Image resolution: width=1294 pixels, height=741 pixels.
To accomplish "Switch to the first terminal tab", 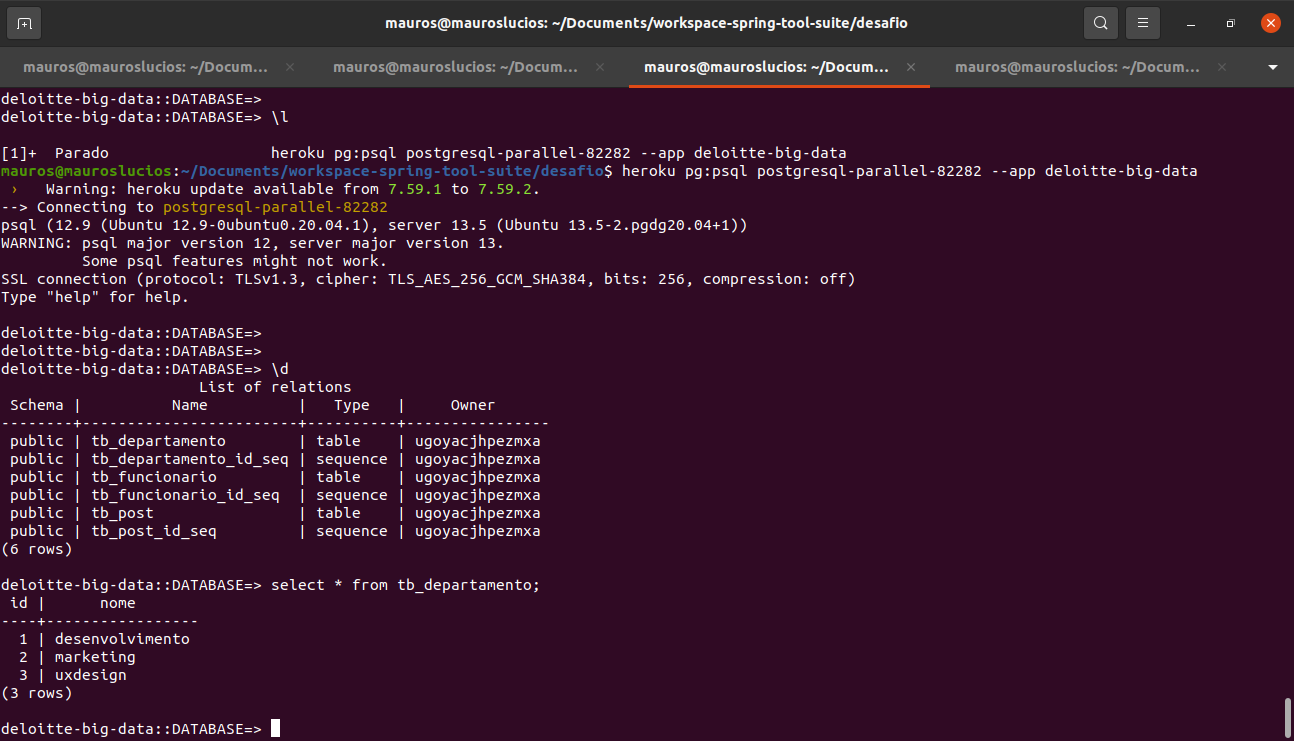I will 145,67.
